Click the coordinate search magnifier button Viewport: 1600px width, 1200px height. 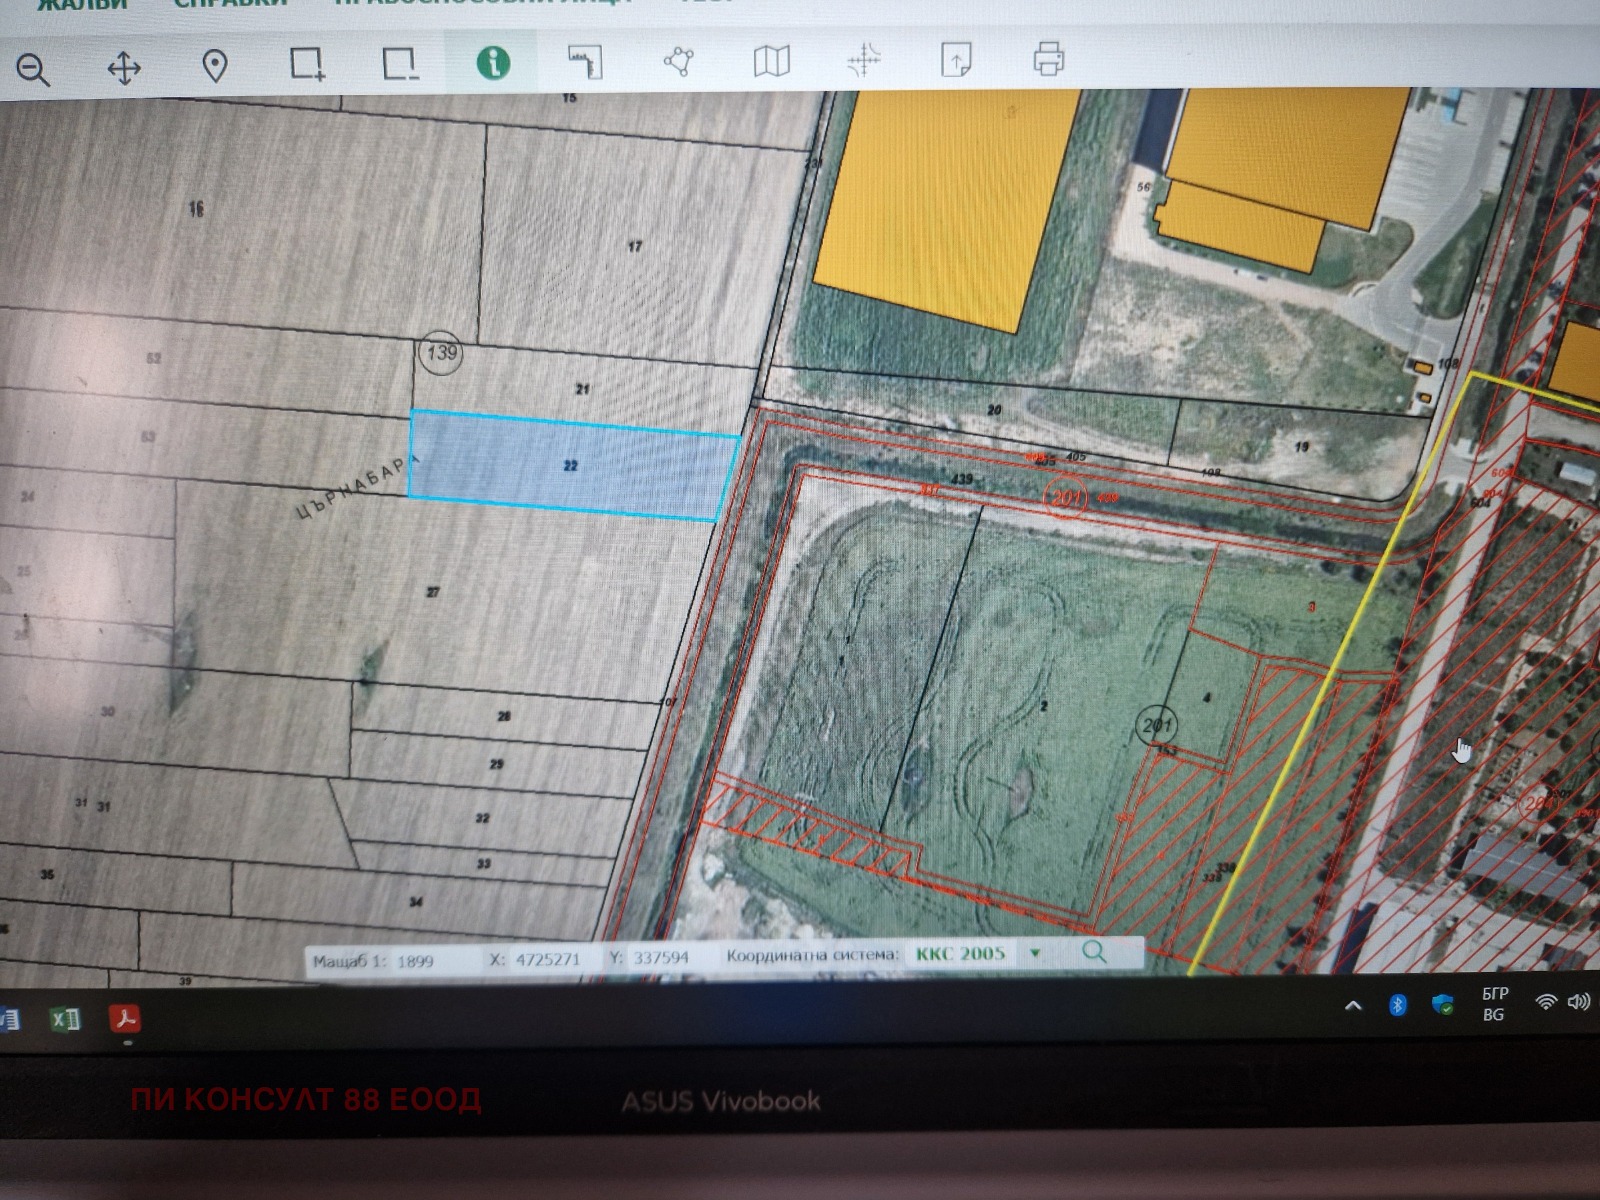pyautogui.click(x=1094, y=951)
